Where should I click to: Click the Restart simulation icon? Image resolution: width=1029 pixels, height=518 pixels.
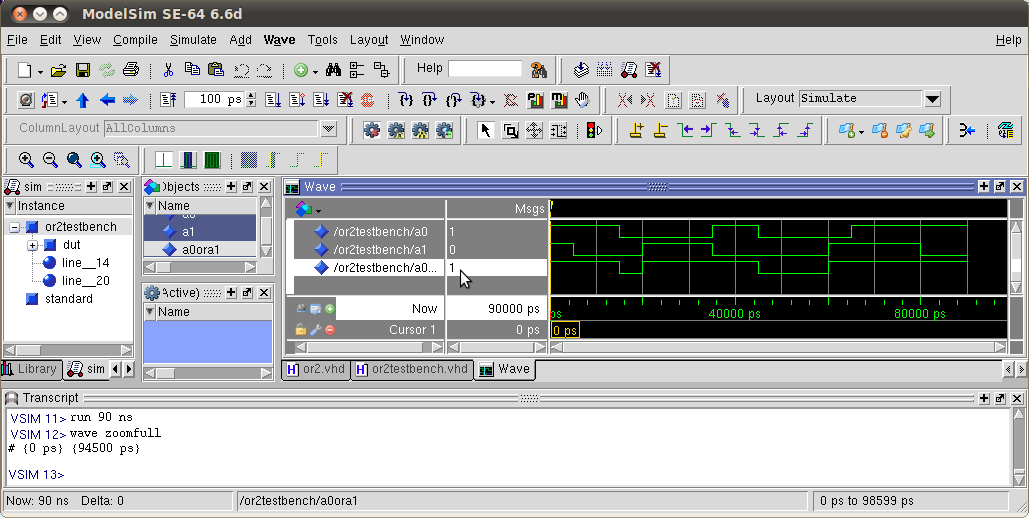point(168,100)
